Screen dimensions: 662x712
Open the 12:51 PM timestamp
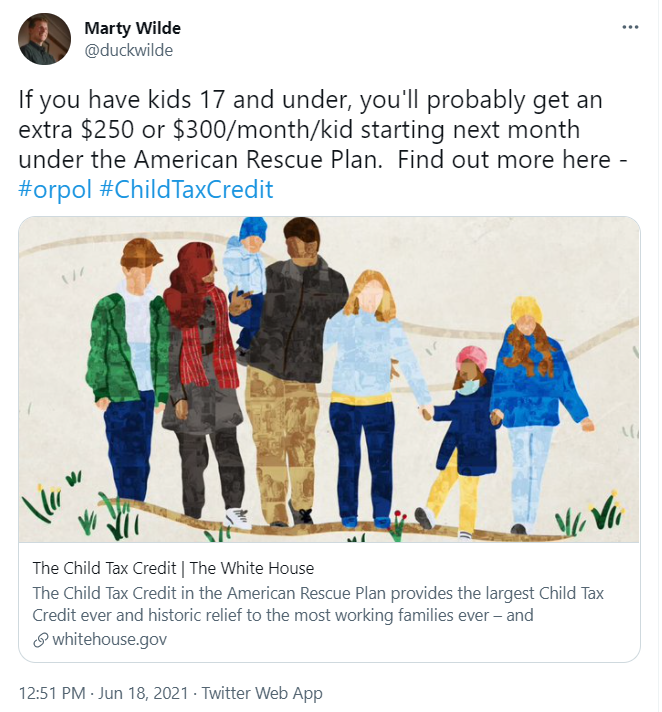(52, 693)
